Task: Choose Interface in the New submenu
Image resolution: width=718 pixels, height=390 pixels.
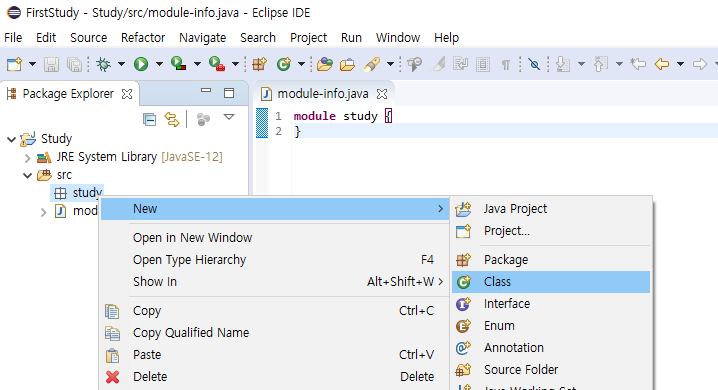Action: pos(551,304)
